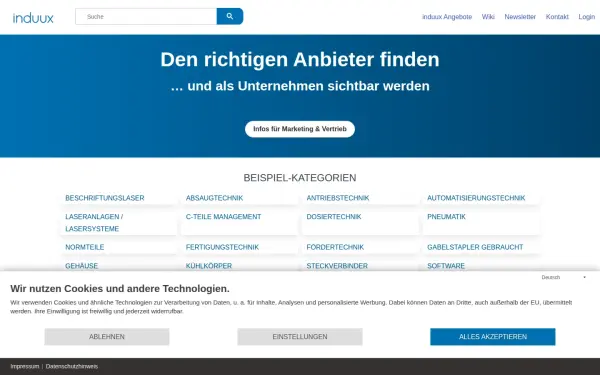Open the Normteile category

point(85,247)
